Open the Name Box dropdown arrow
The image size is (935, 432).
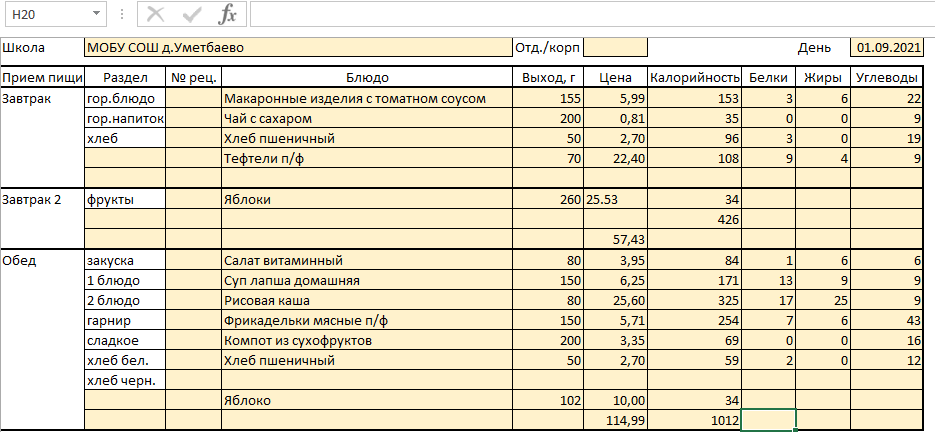pos(96,14)
